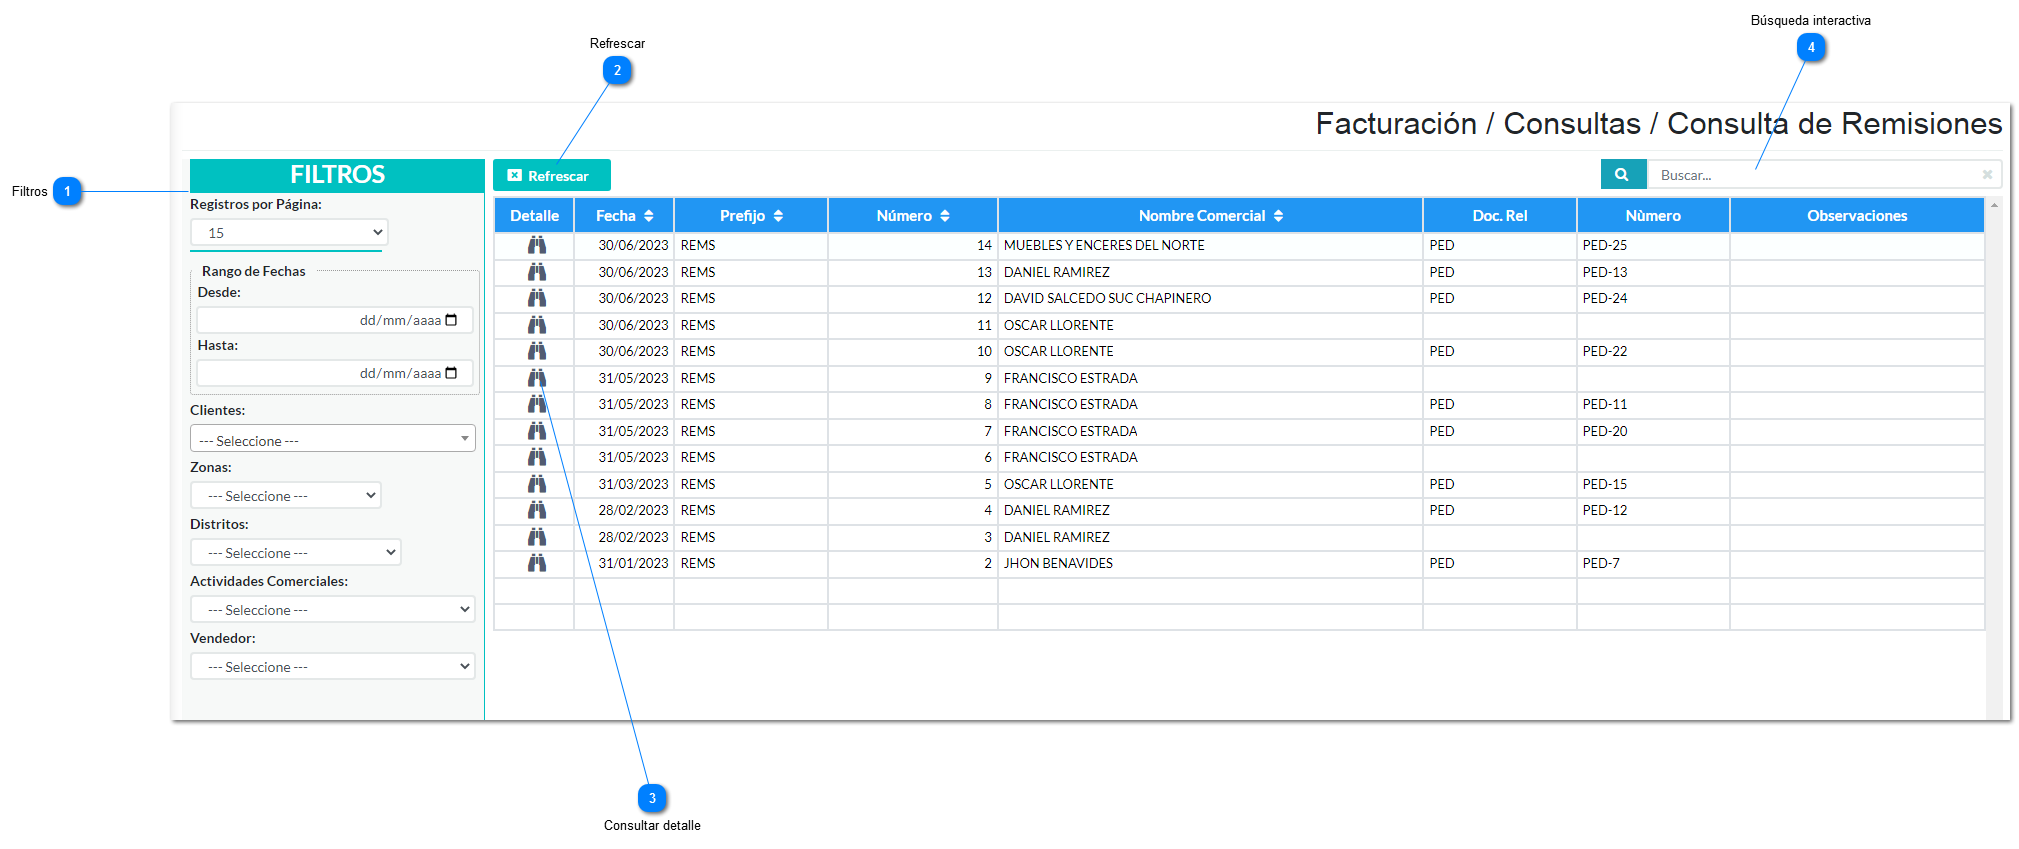Image resolution: width=2019 pixels, height=849 pixels.
Task: Consult detail of remission number 8
Action: point(537,404)
